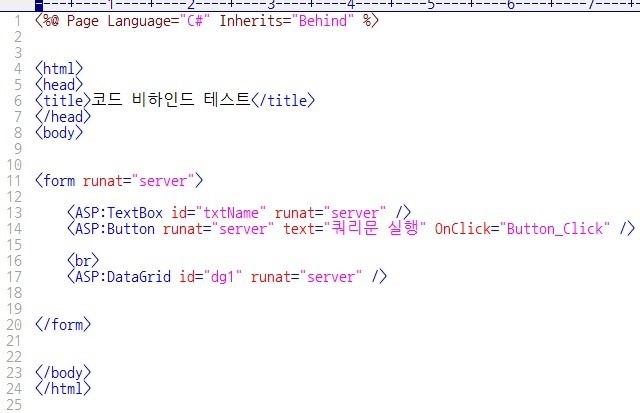This screenshot has height=413, width=640.
Task: Click the opening <body> tag
Action: coord(59,133)
